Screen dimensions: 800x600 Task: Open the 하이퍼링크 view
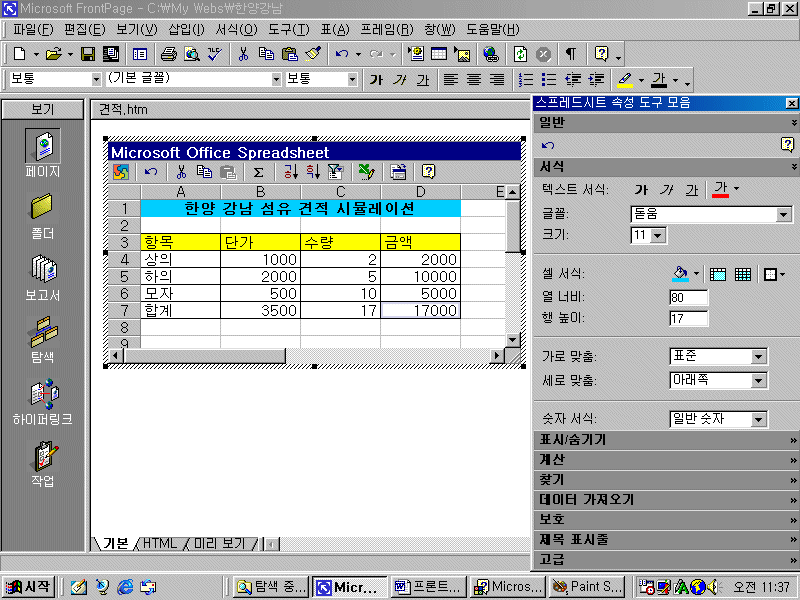click(42, 402)
